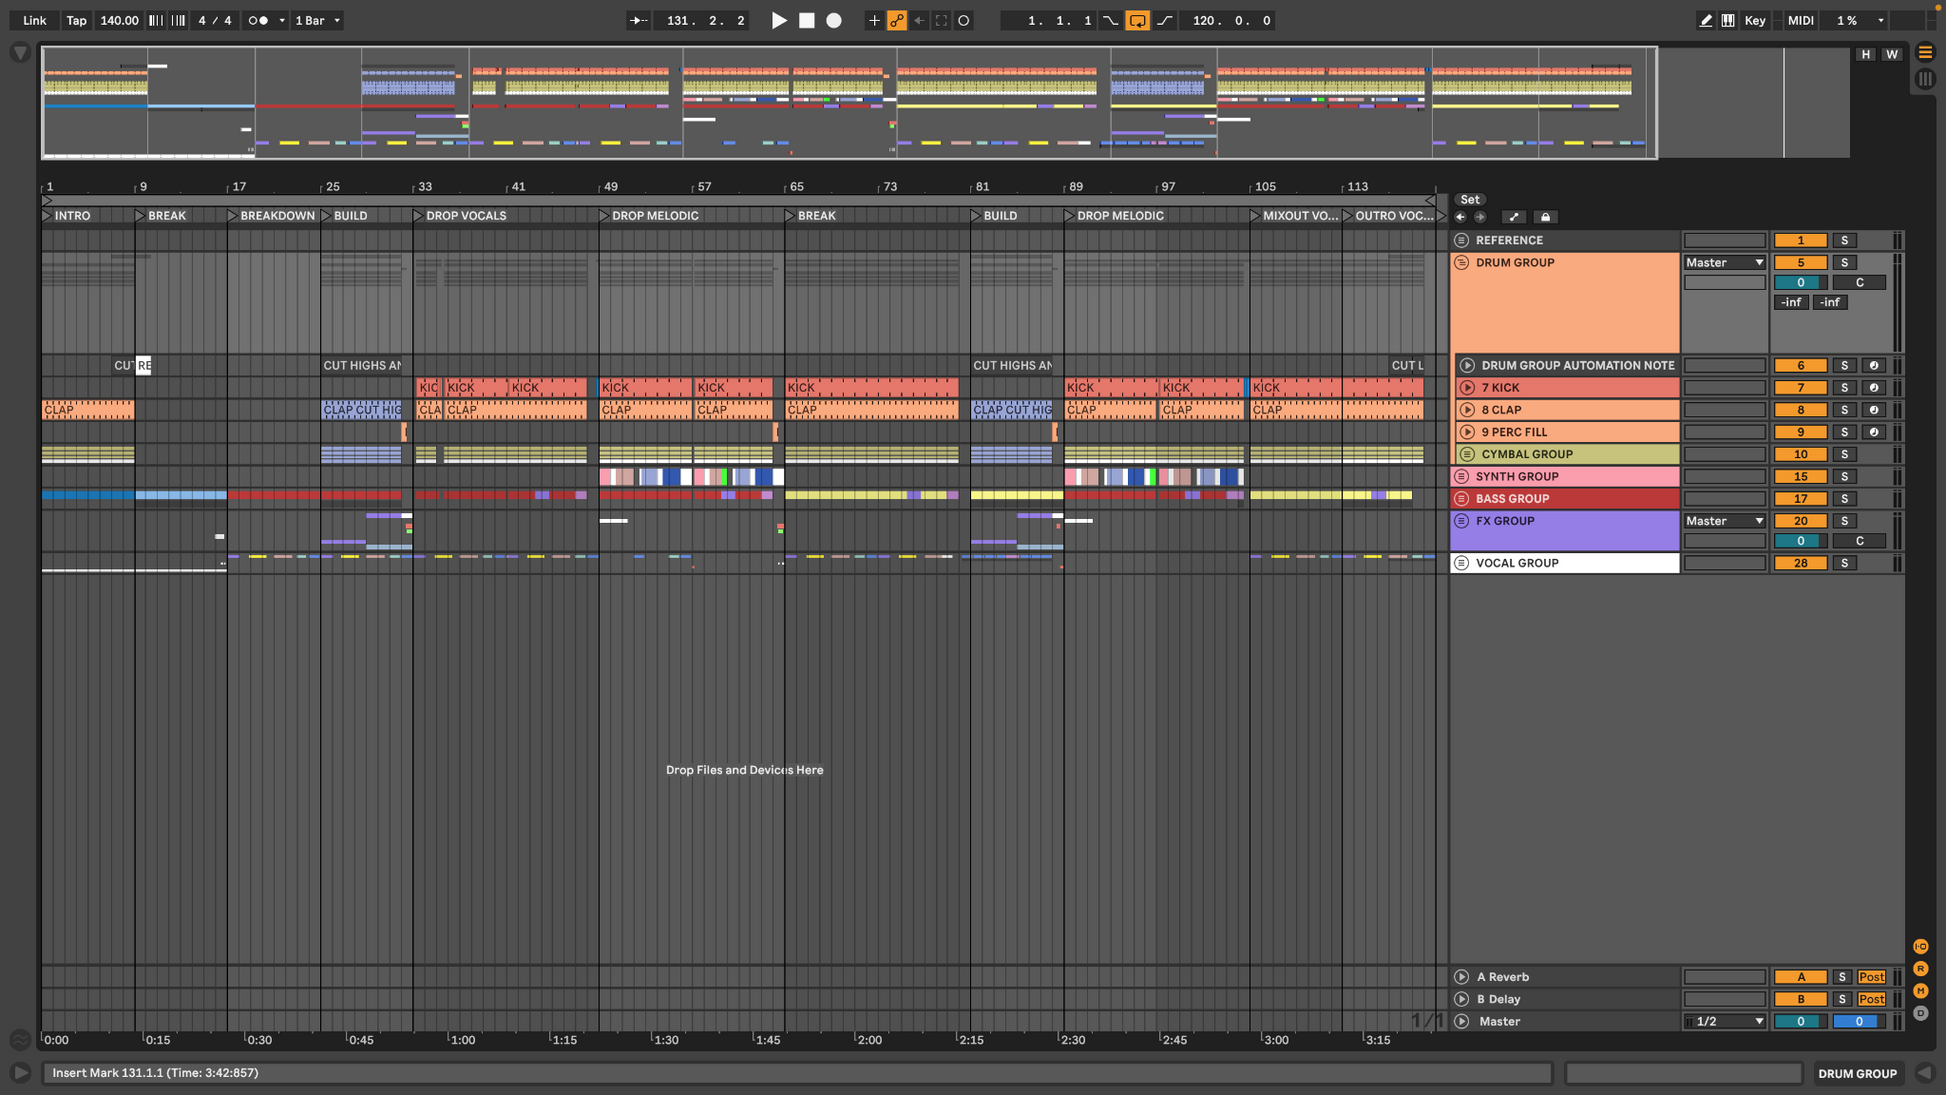Viewport: 1946px width, 1095px height.
Task: Show the Returns section R icon
Action: [x=1920, y=969]
